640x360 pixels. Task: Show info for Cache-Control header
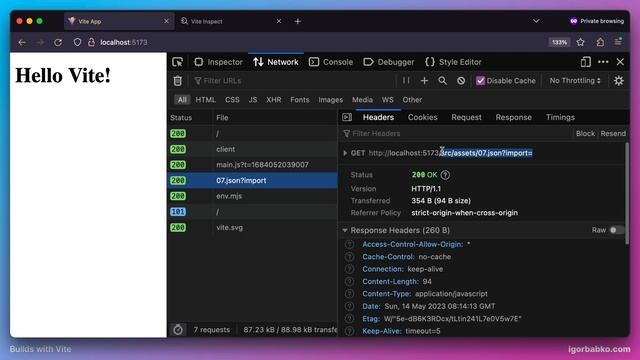pos(349,257)
